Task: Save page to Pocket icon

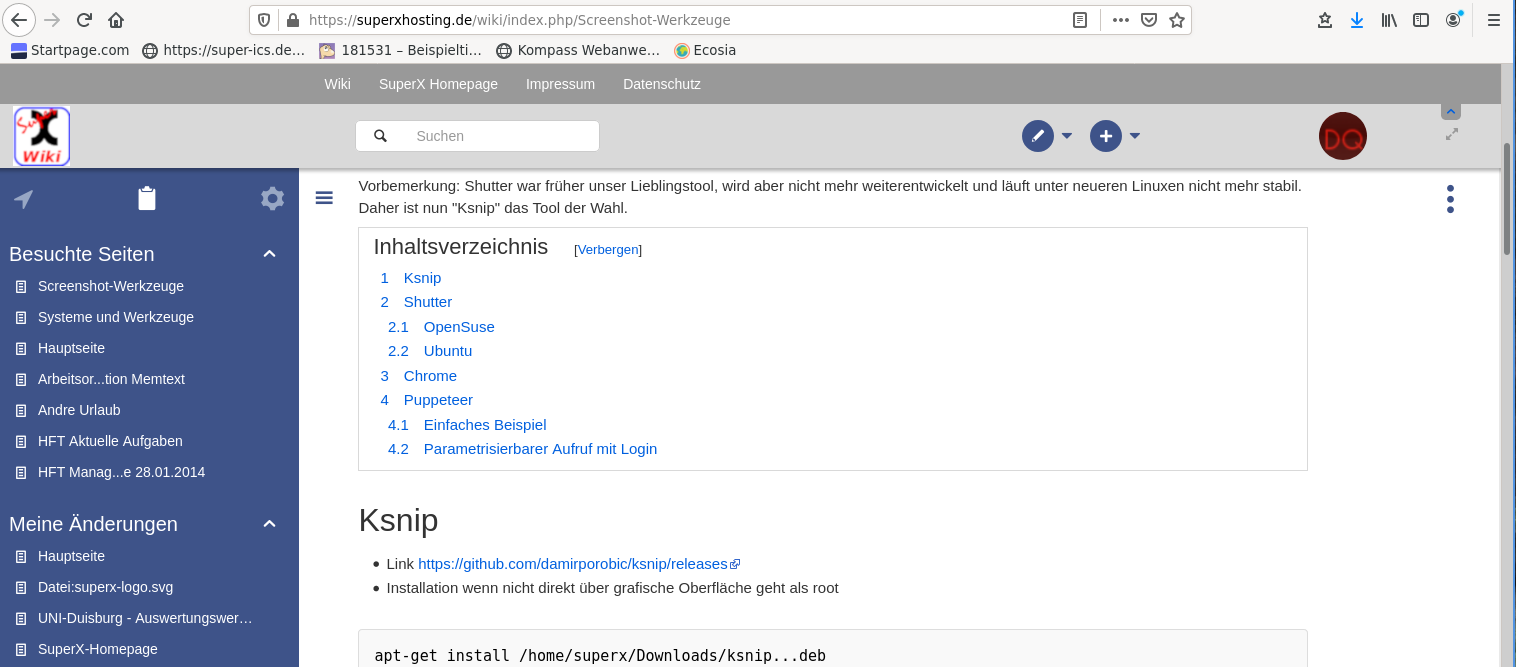Action: 1149,20
